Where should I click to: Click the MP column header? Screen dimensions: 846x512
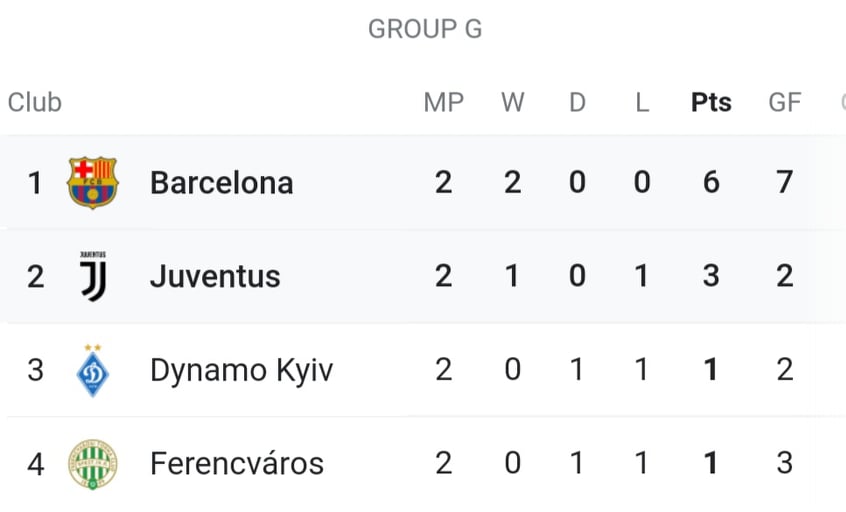pos(444,102)
